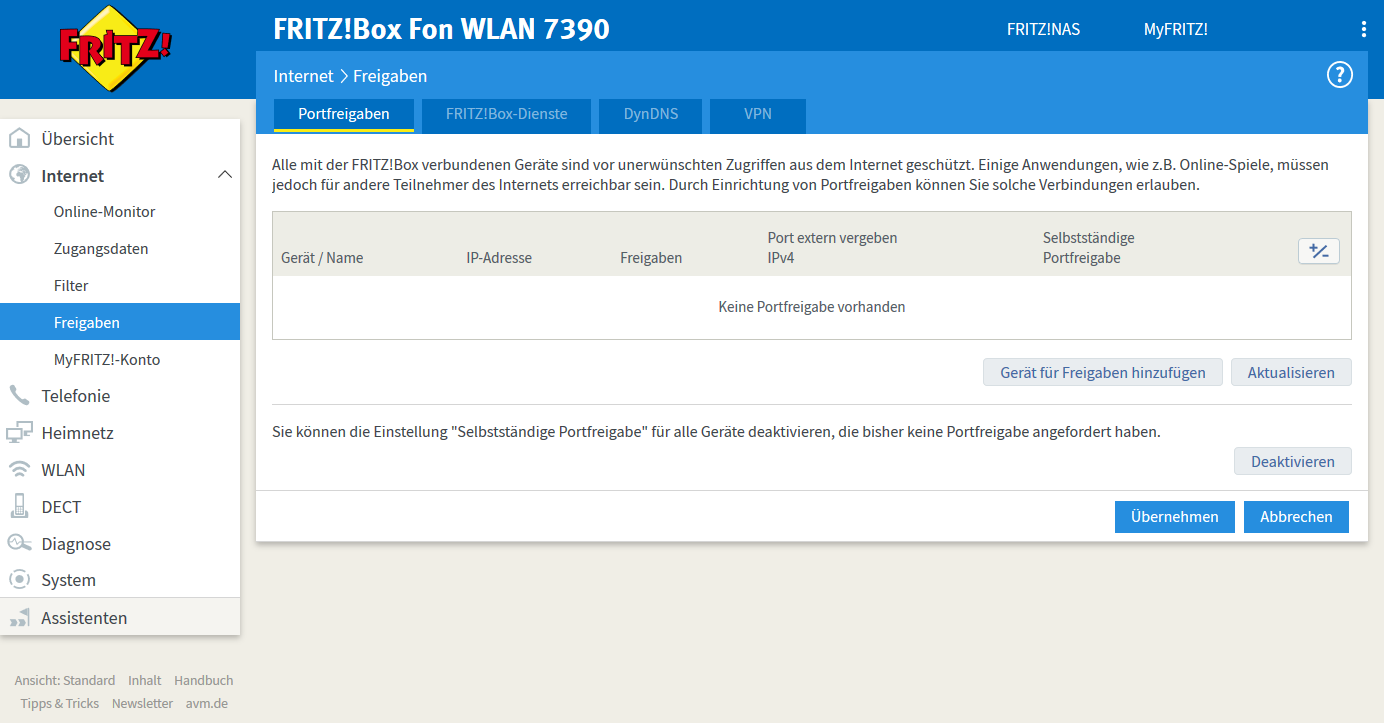Viewport: 1384px width, 723px height.
Task: Click the Übersicht house icon
Action: 19,138
